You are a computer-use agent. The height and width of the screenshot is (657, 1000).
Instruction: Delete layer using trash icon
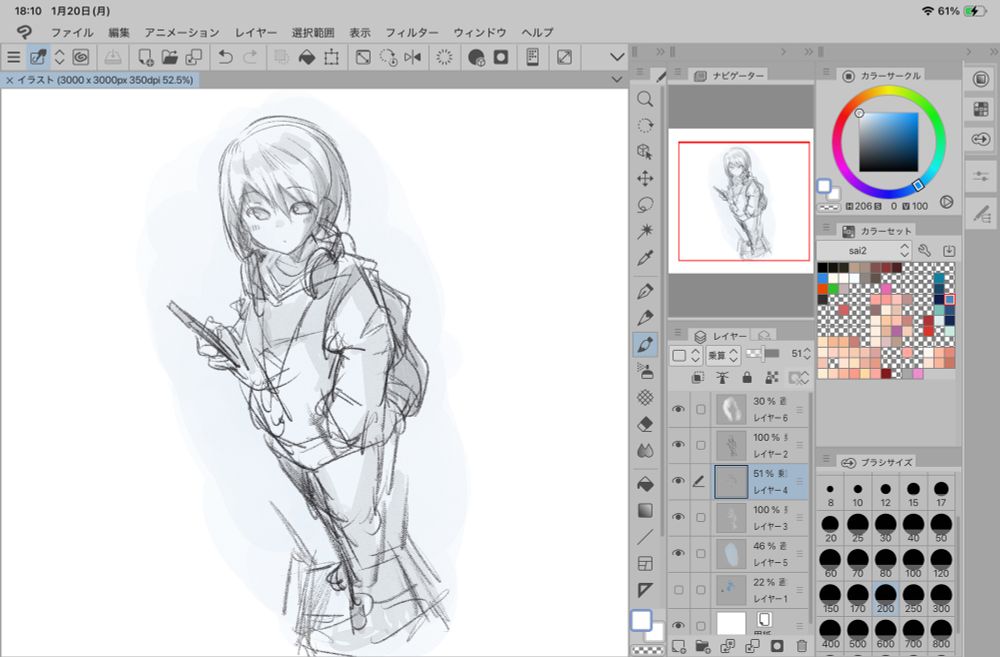point(801,646)
